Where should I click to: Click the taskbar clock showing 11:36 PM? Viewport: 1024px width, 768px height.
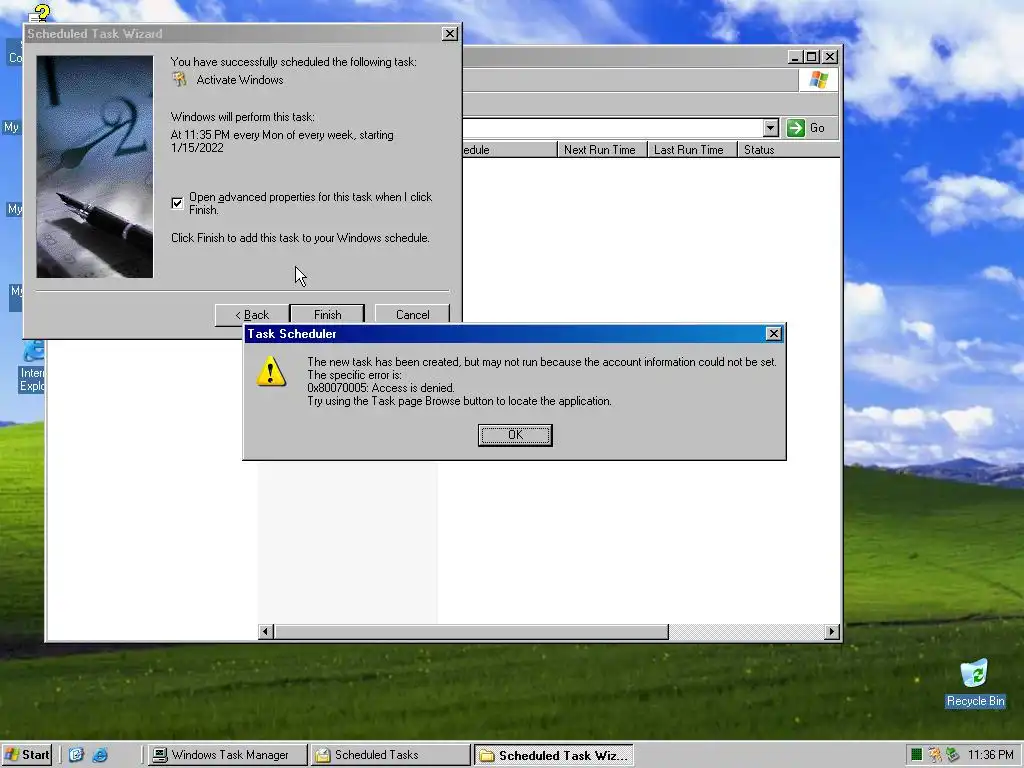coord(990,755)
